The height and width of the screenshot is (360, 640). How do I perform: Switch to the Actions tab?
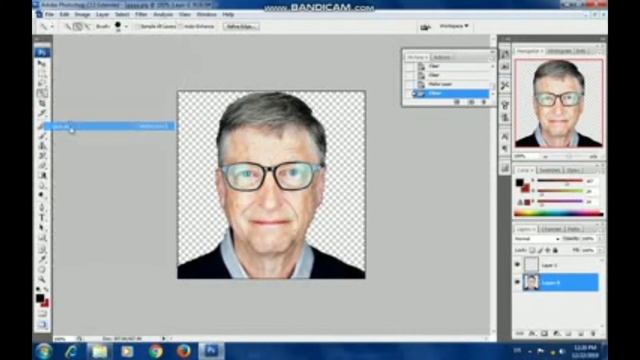[442, 57]
